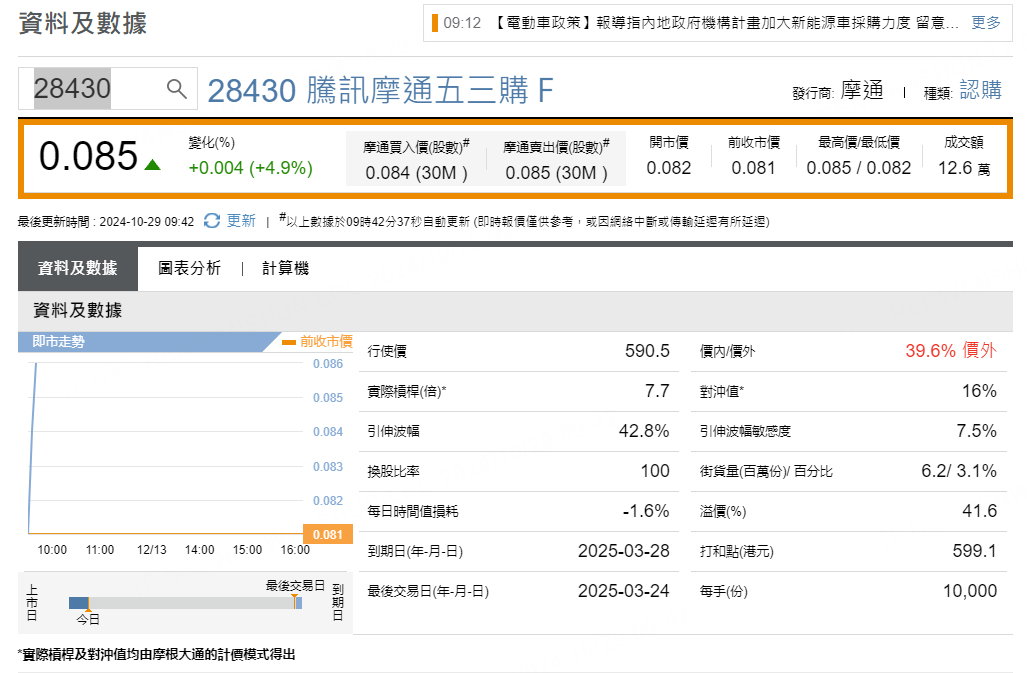Screen dimensions: 1027x673
Task: Switch to the 計算機 tab
Action: (x=286, y=268)
